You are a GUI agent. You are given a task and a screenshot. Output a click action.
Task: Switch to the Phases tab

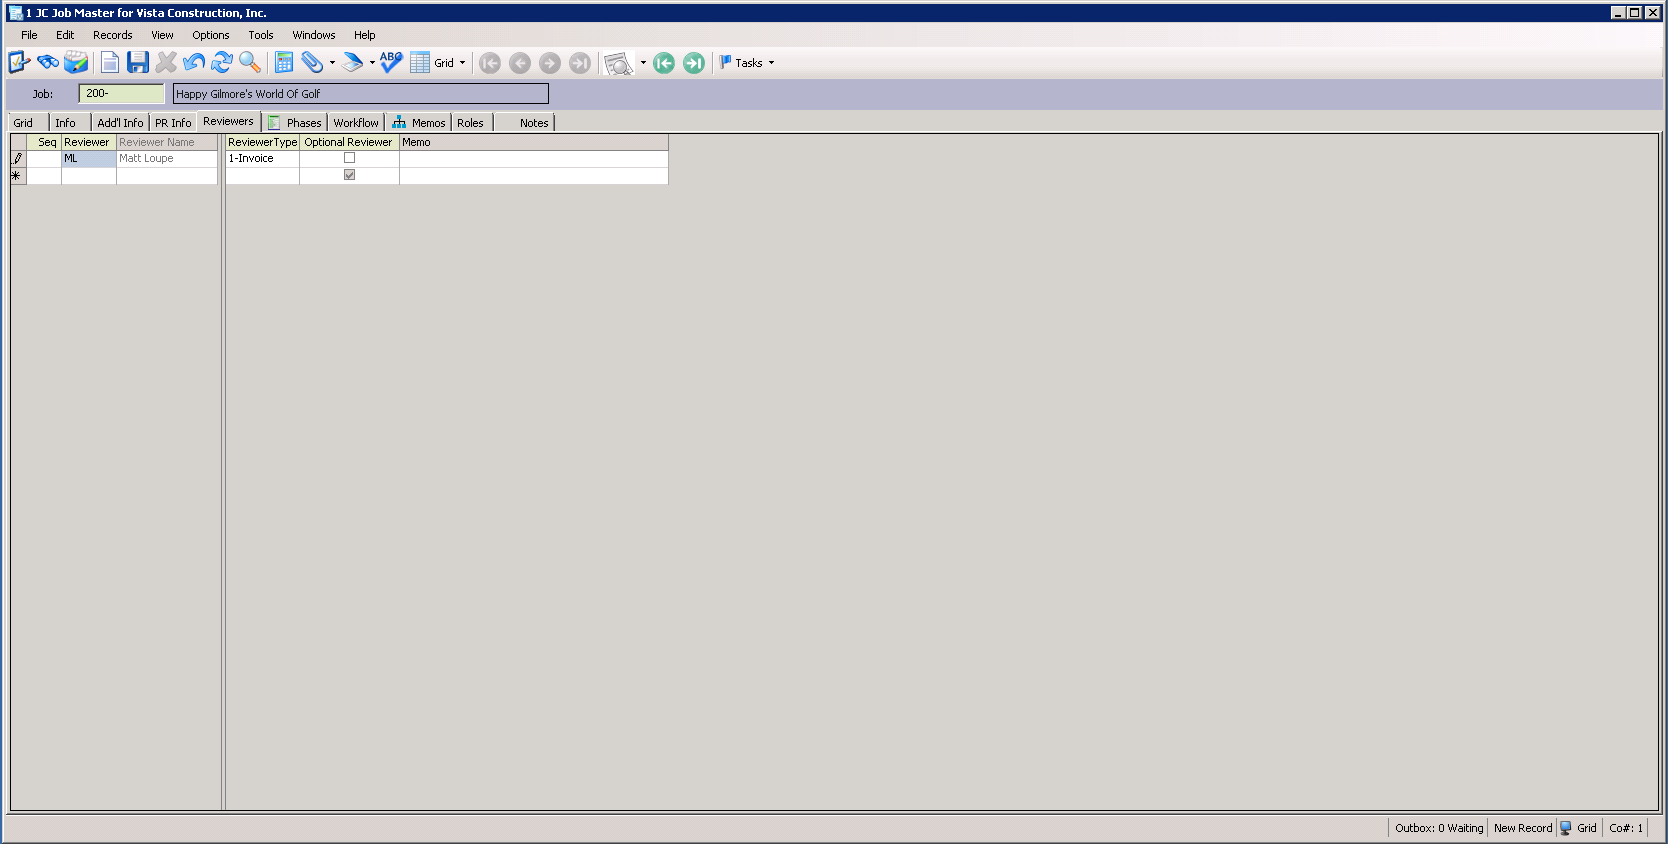[295, 123]
